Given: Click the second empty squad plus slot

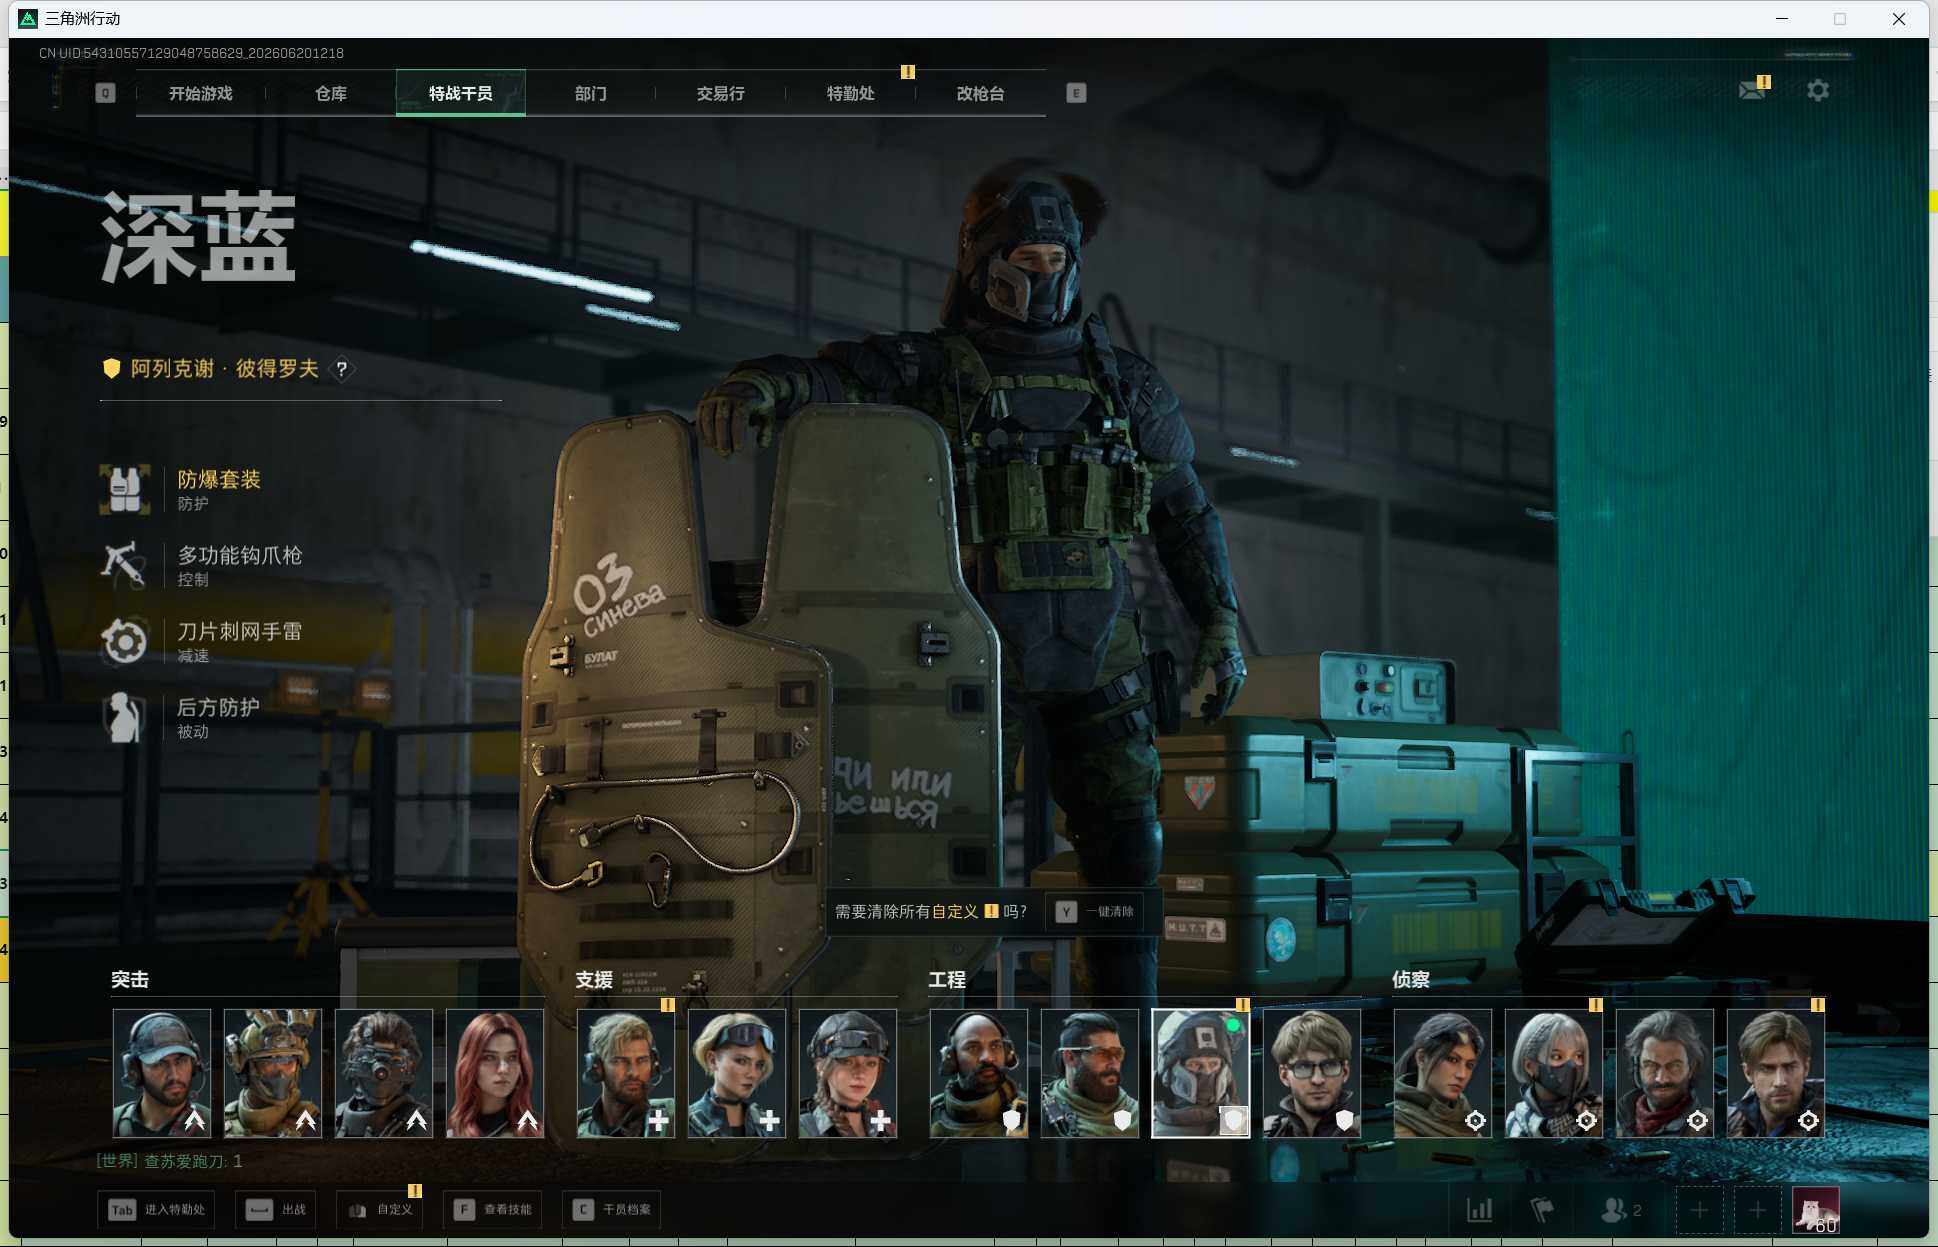Looking at the screenshot, I should click(1757, 1210).
